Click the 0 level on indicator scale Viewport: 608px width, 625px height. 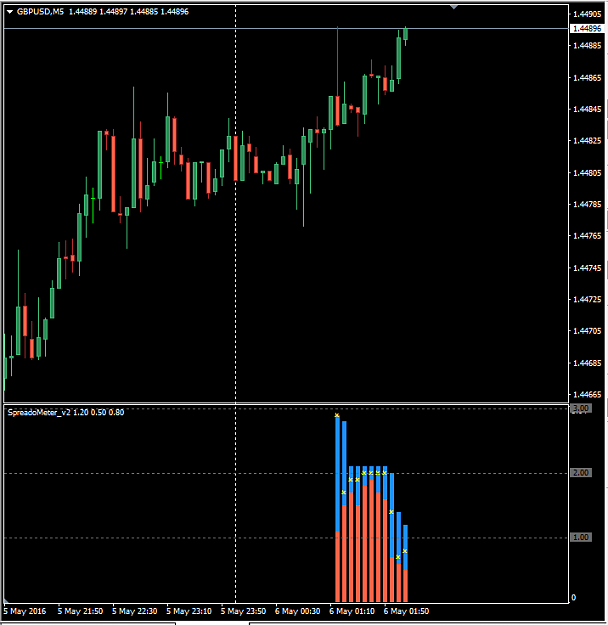click(x=574, y=597)
